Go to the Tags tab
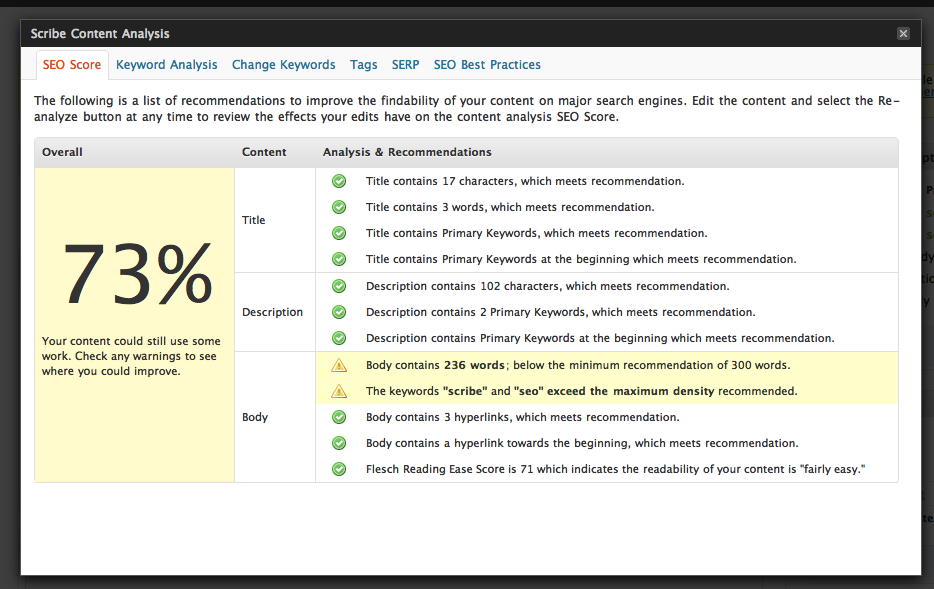 [363, 65]
